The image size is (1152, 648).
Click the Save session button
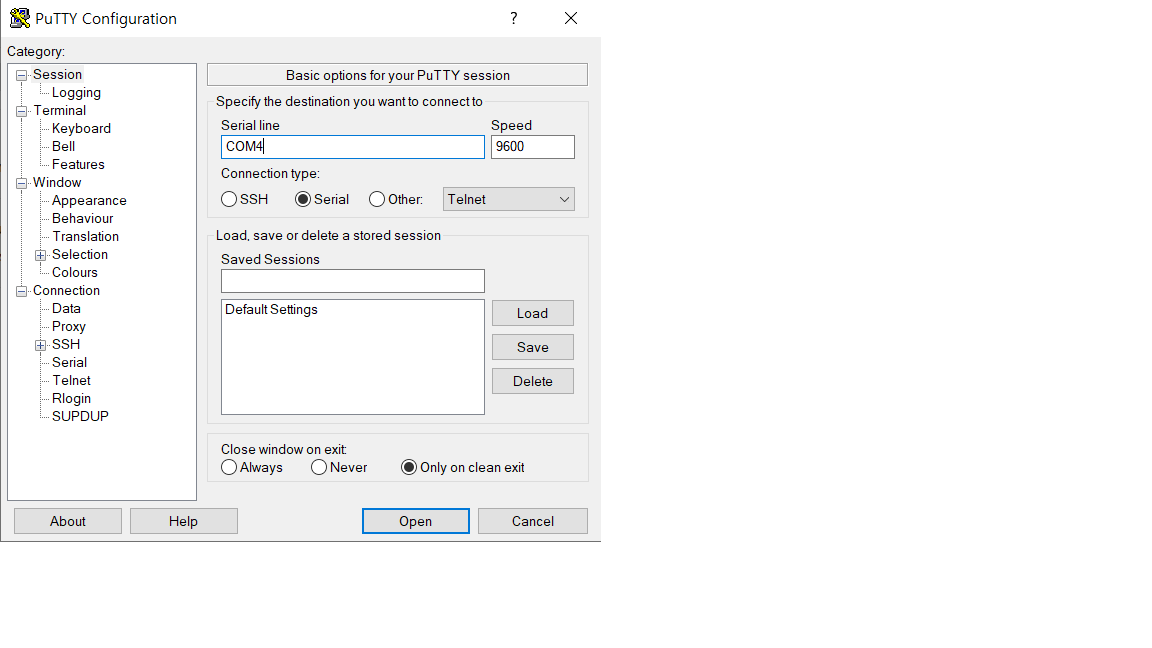pyautogui.click(x=533, y=348)
